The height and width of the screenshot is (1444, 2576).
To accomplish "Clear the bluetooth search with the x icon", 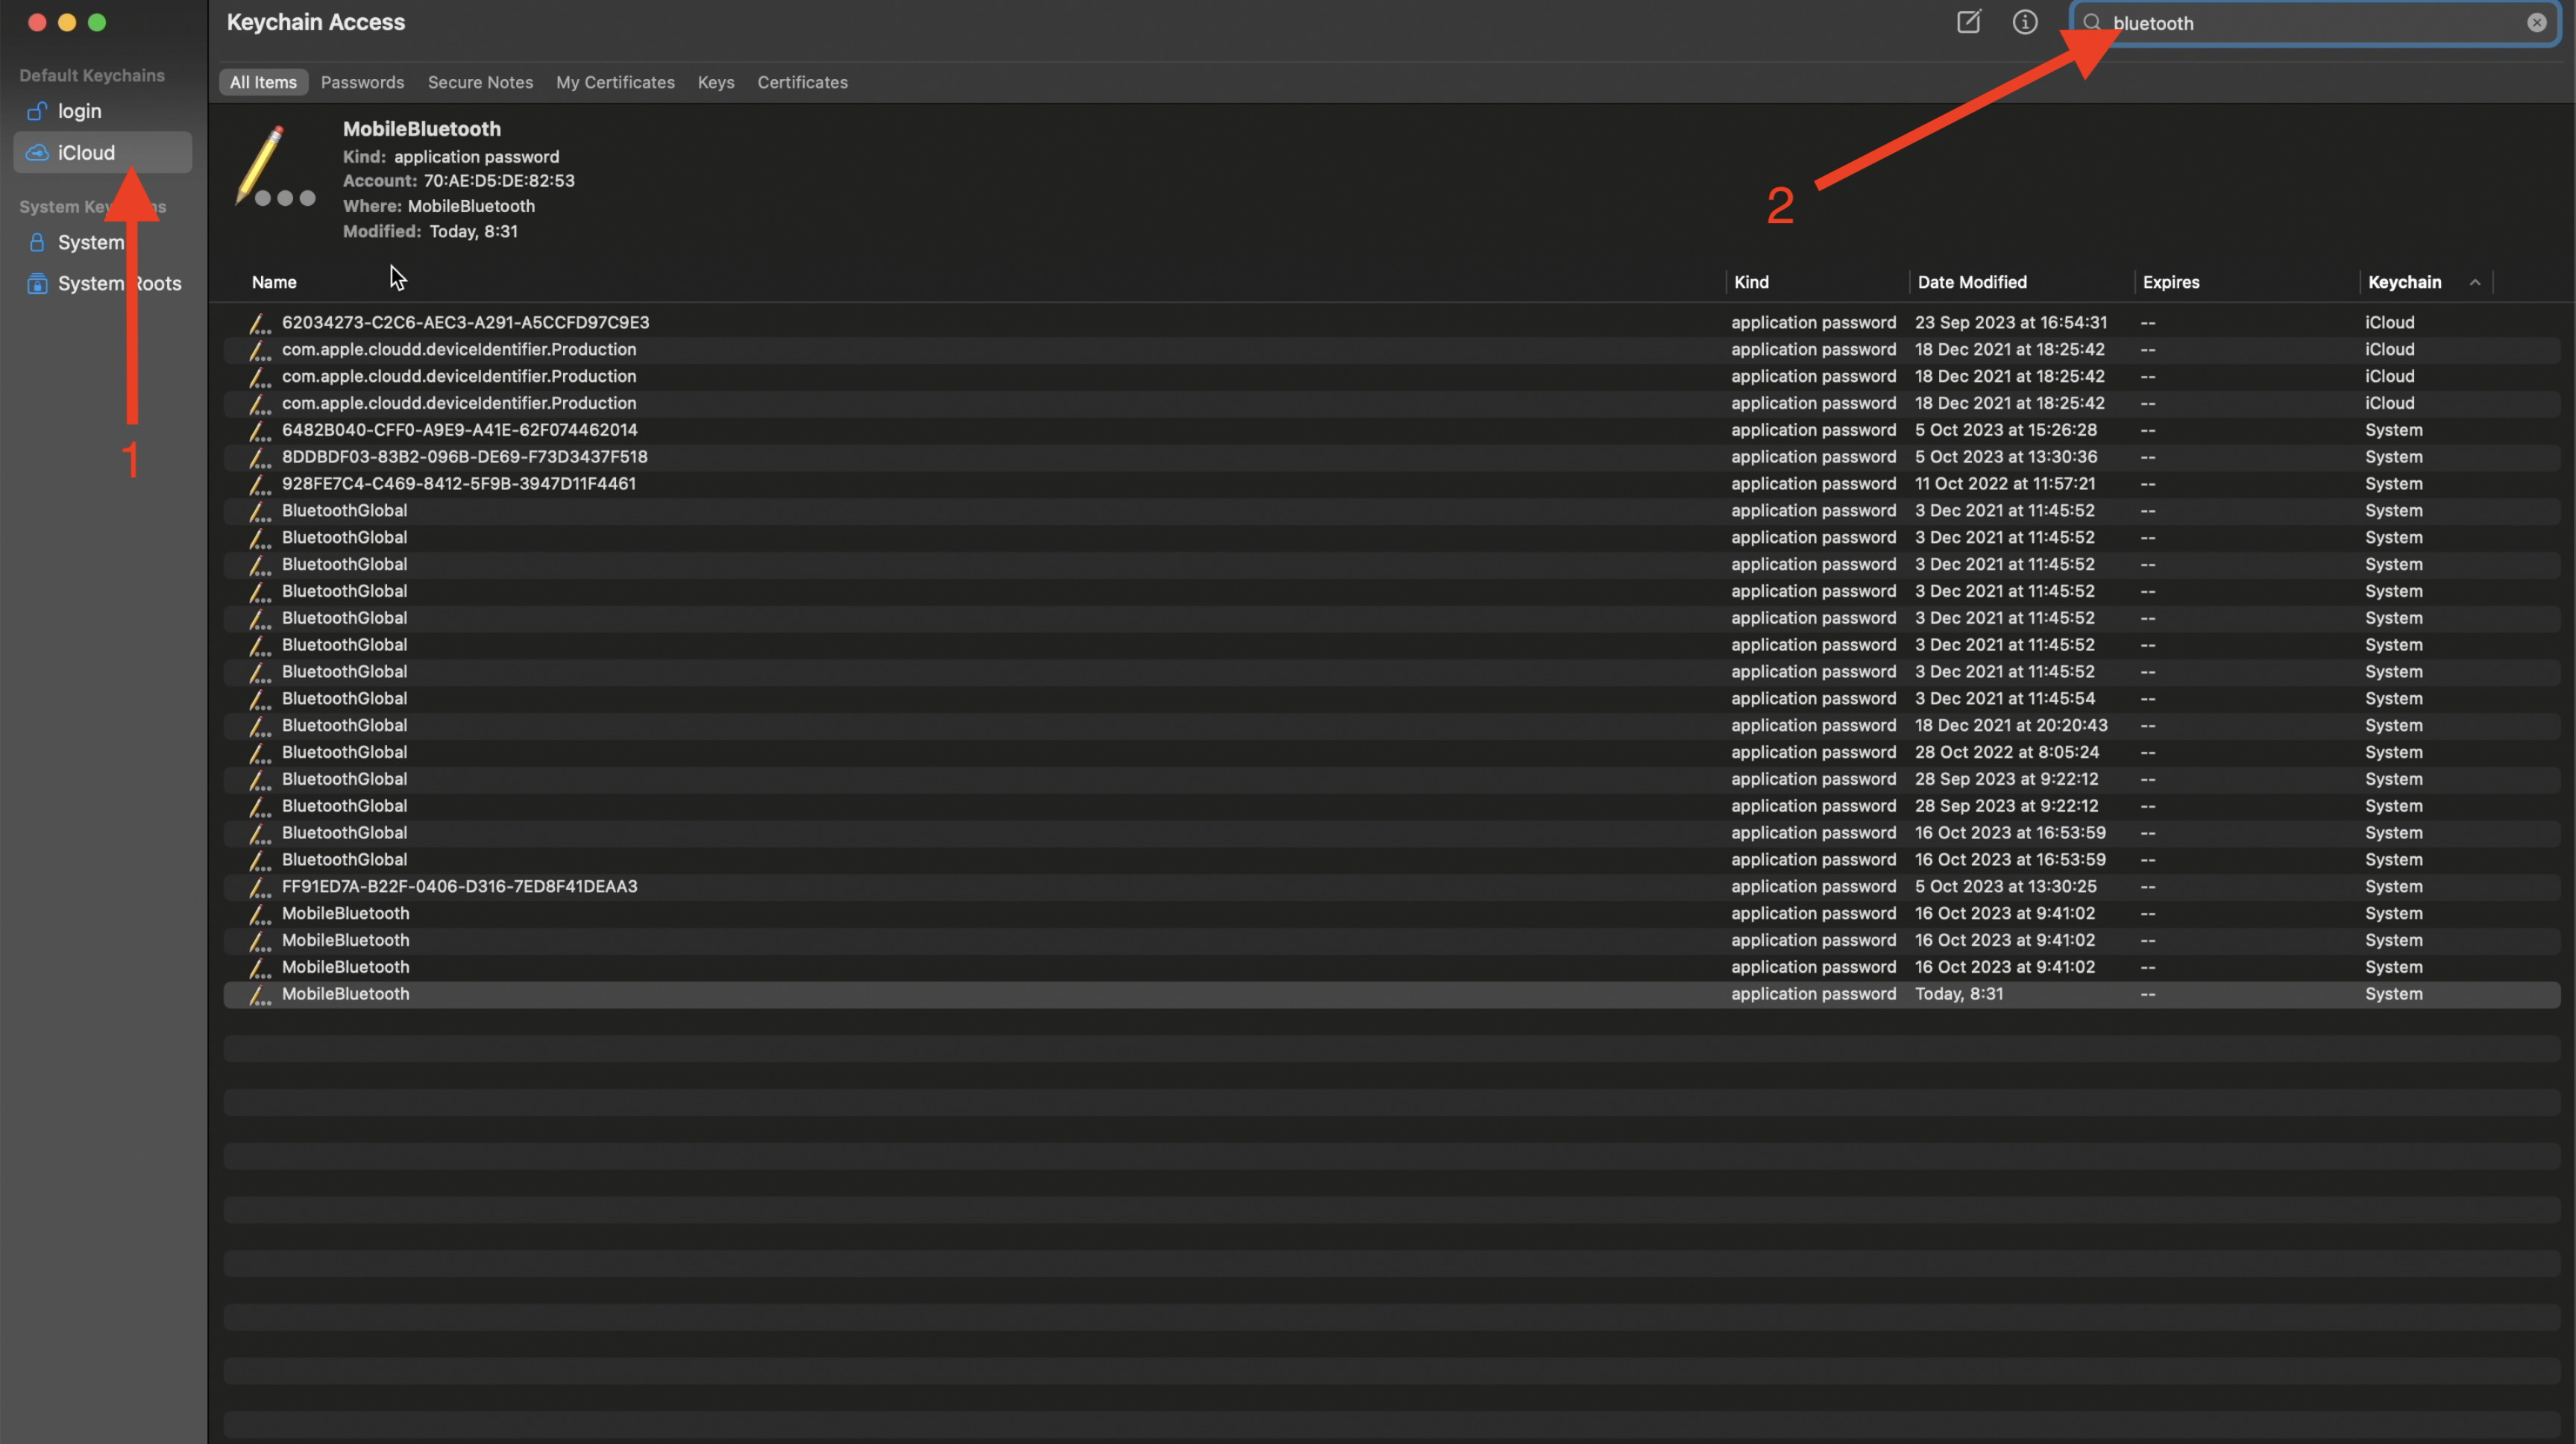I will (2537, 23).
